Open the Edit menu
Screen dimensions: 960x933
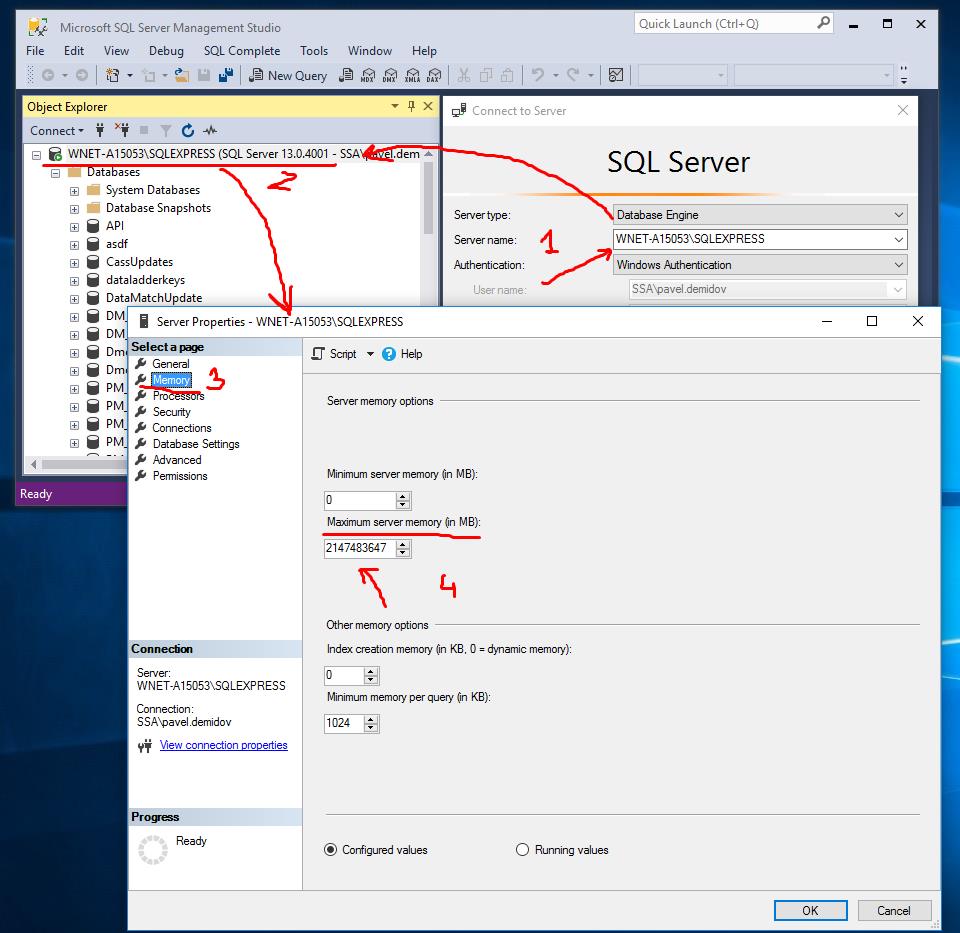click(74, 51)
